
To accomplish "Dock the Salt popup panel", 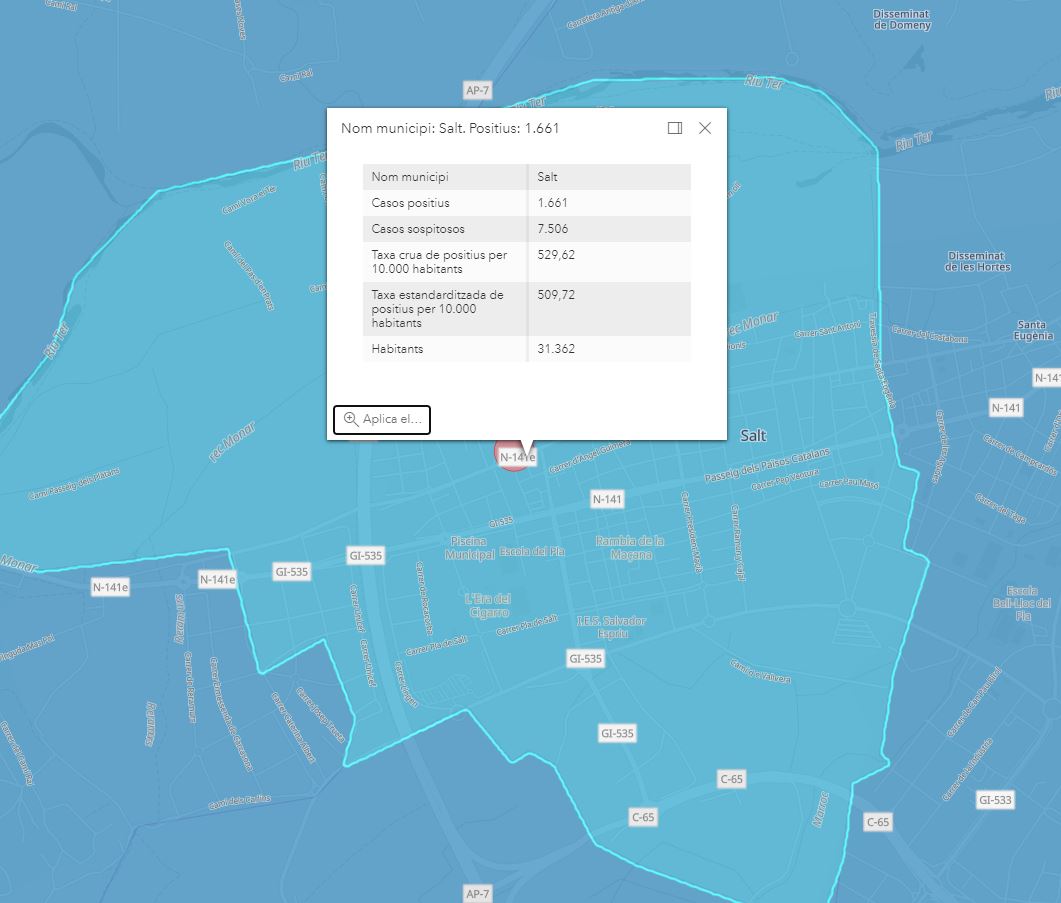I will click(x=675, y=128).
